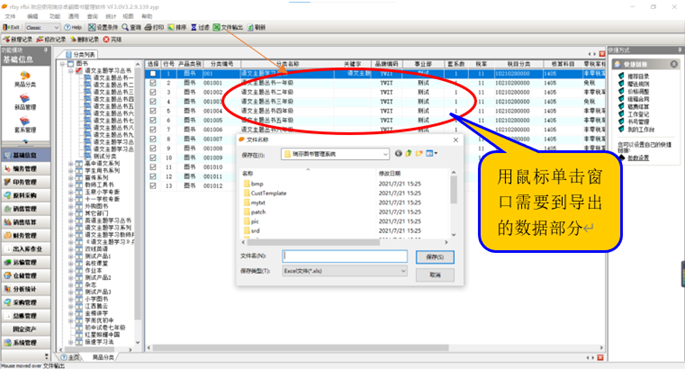Expand the 学生用书系列 tree node

(70, 171)
